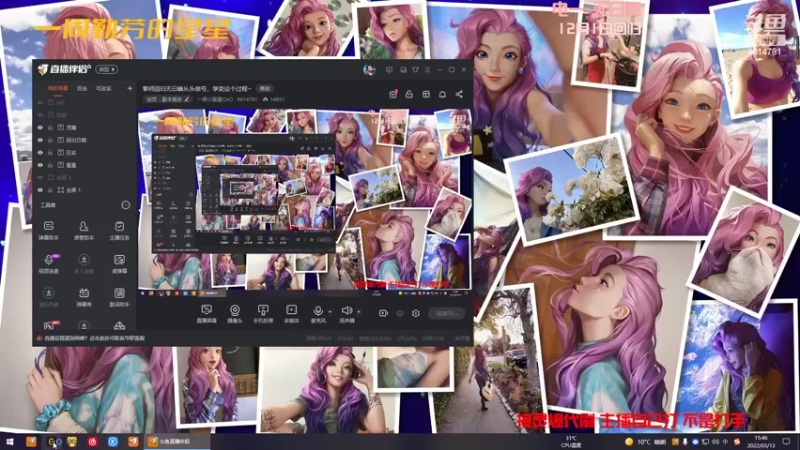Image resolution: width=800 pixels, height=450 pixels.
Task: Click taskbar clock showing 2022/03/13
Action: click(x=761, y=441)
